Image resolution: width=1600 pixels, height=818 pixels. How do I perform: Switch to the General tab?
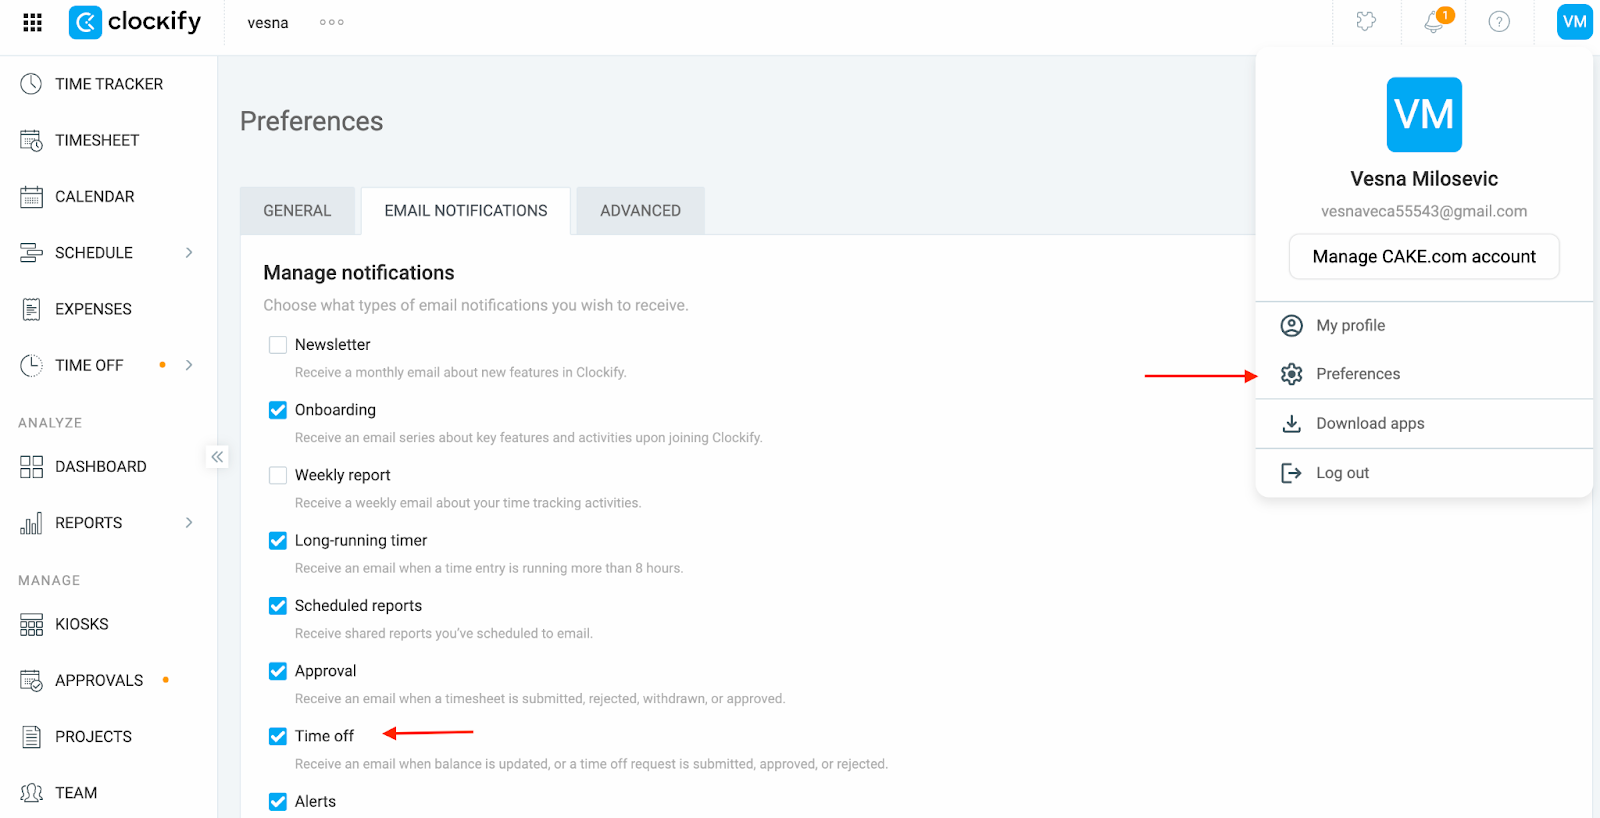pos(297,211)
